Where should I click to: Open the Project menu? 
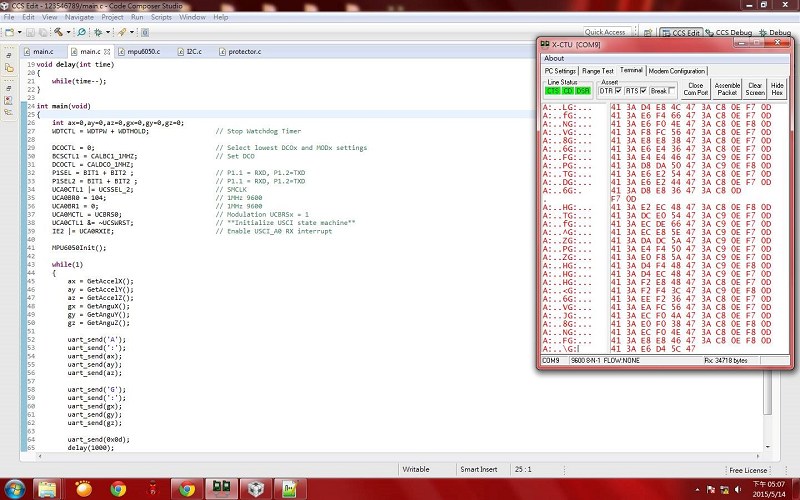click(x=112, y=17)
